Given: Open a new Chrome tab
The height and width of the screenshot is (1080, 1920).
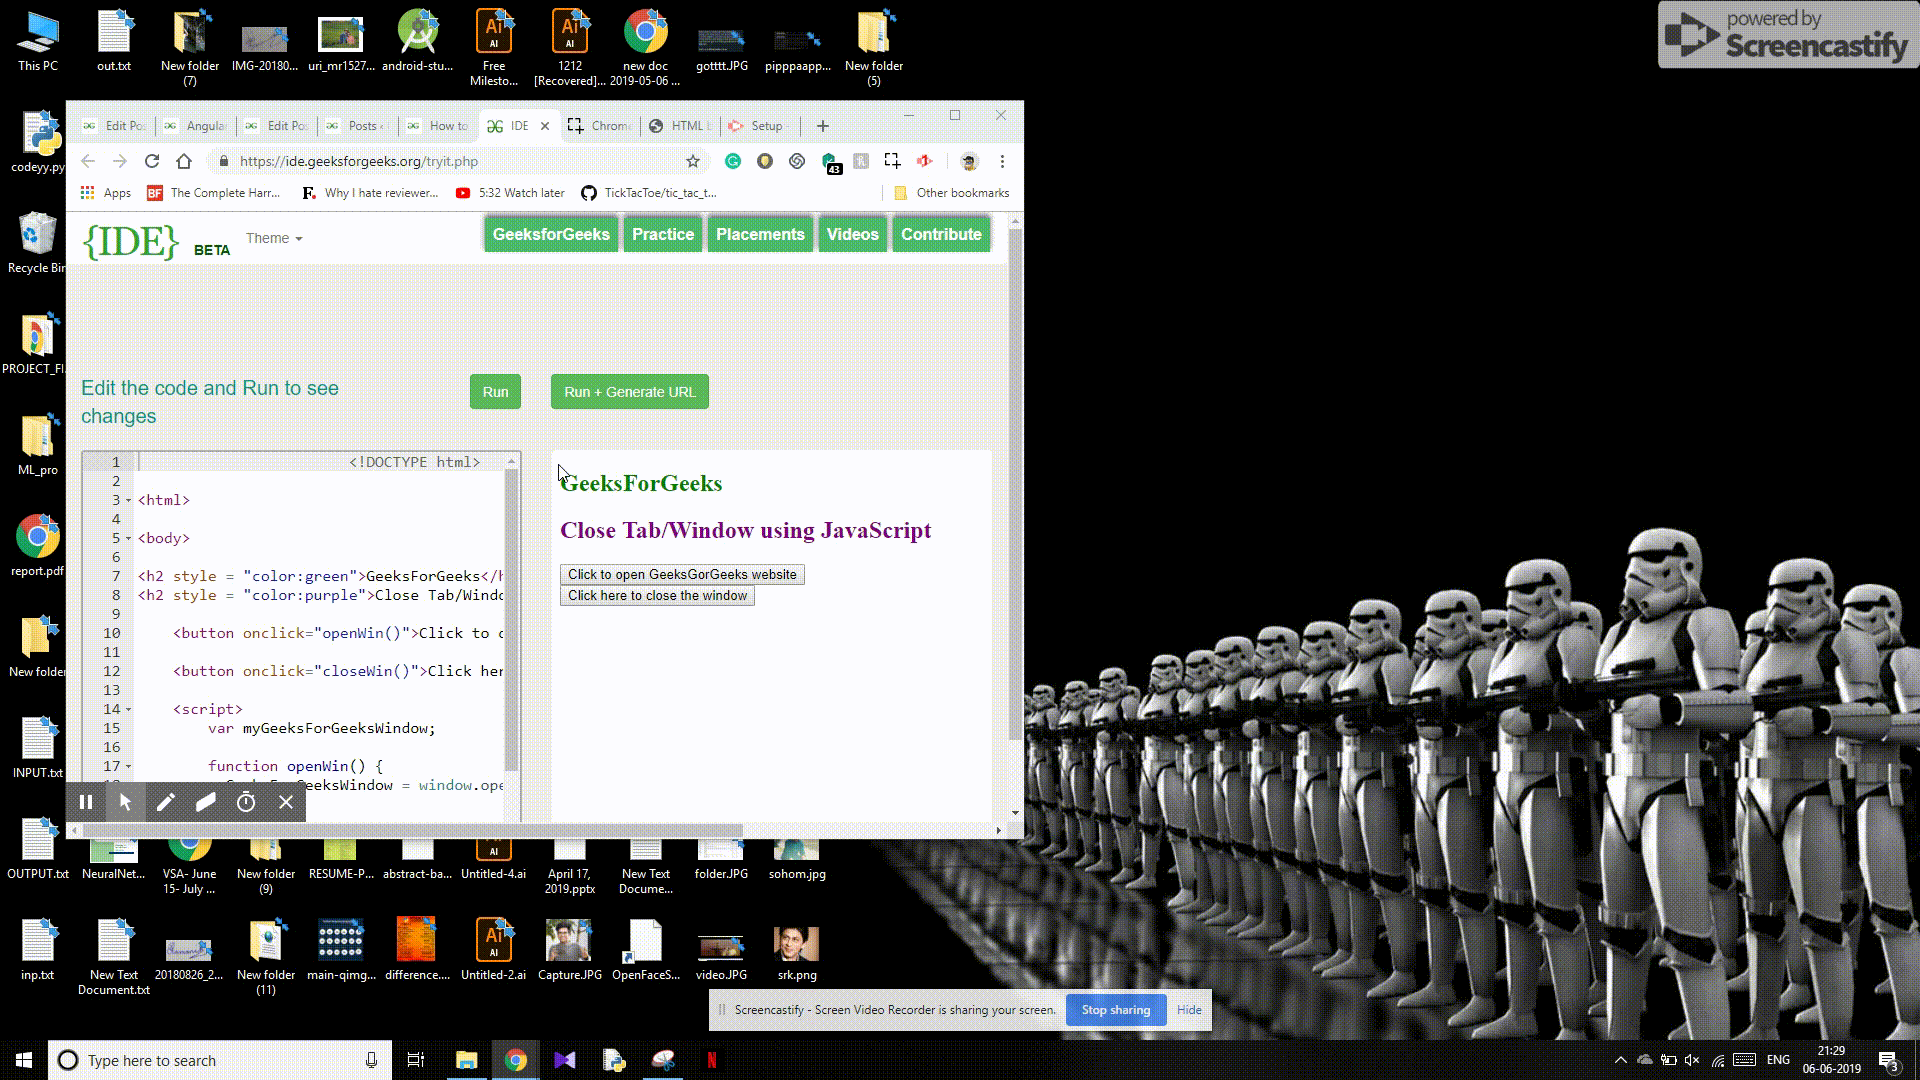Looking at the screenshot, I should (823, 126).
